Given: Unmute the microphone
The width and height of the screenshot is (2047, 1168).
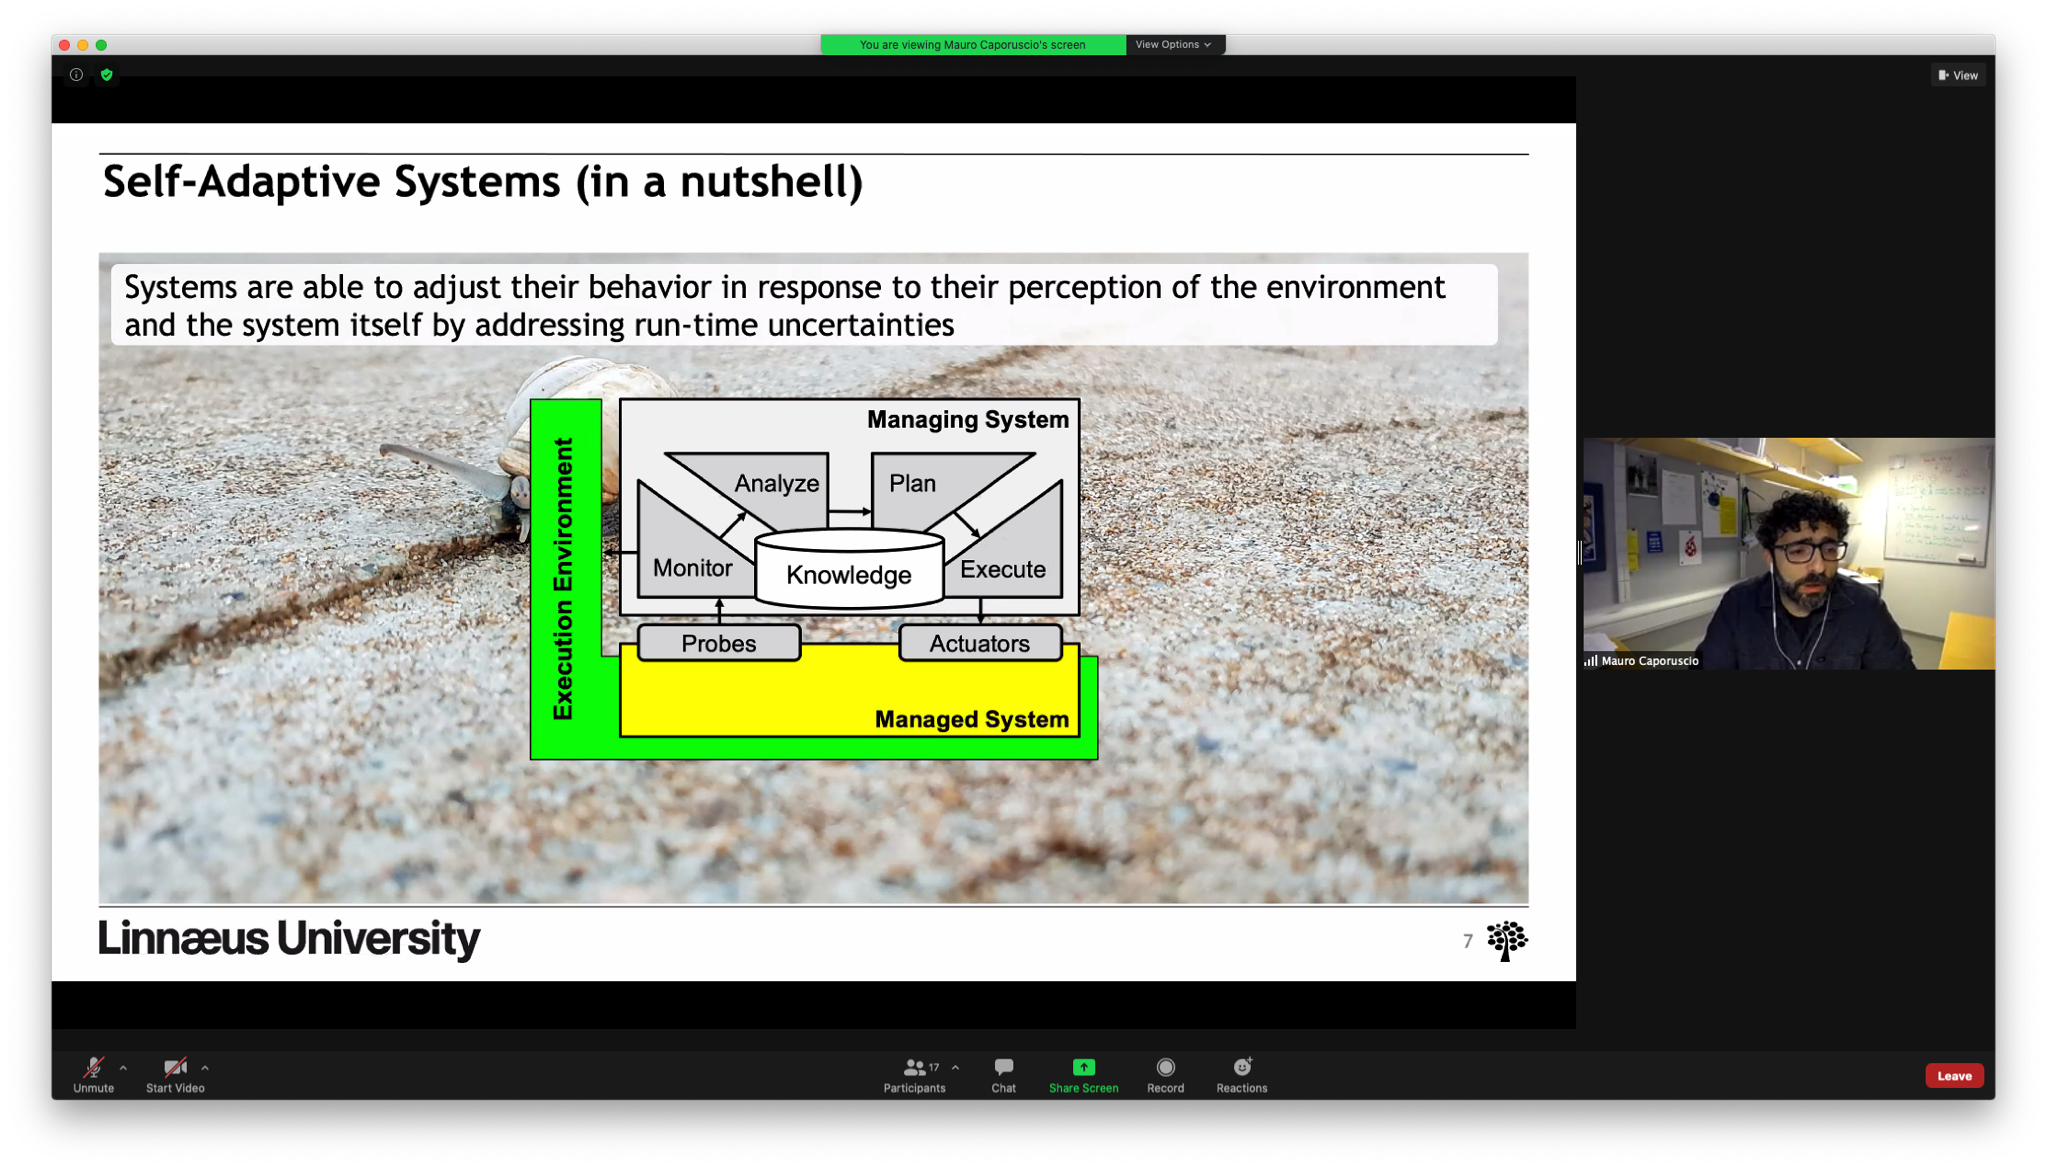Looking at the screenshot, I should pyautogui.click(x=93, y=1075).
